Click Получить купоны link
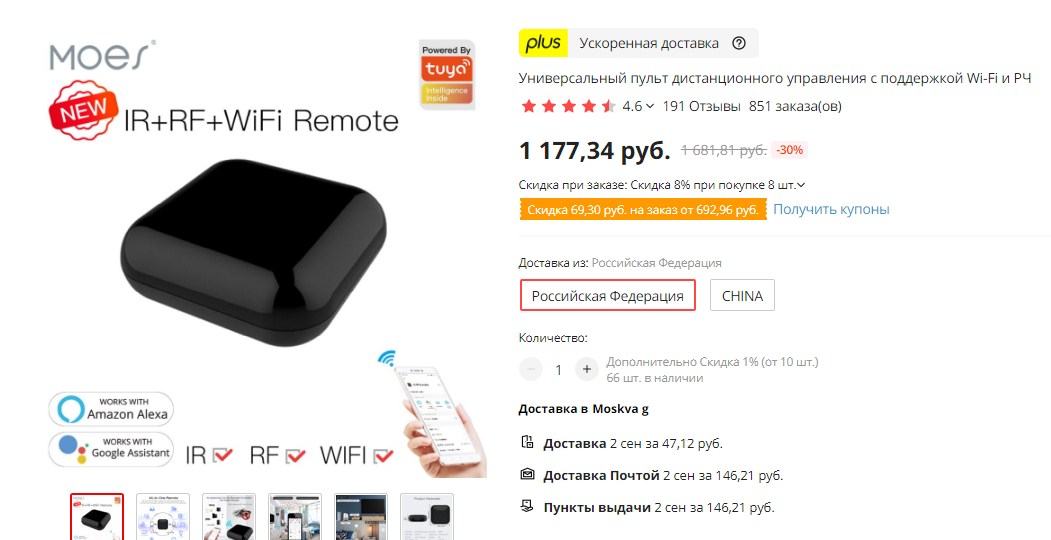1051x540 pixels. [x=831, y=209]
